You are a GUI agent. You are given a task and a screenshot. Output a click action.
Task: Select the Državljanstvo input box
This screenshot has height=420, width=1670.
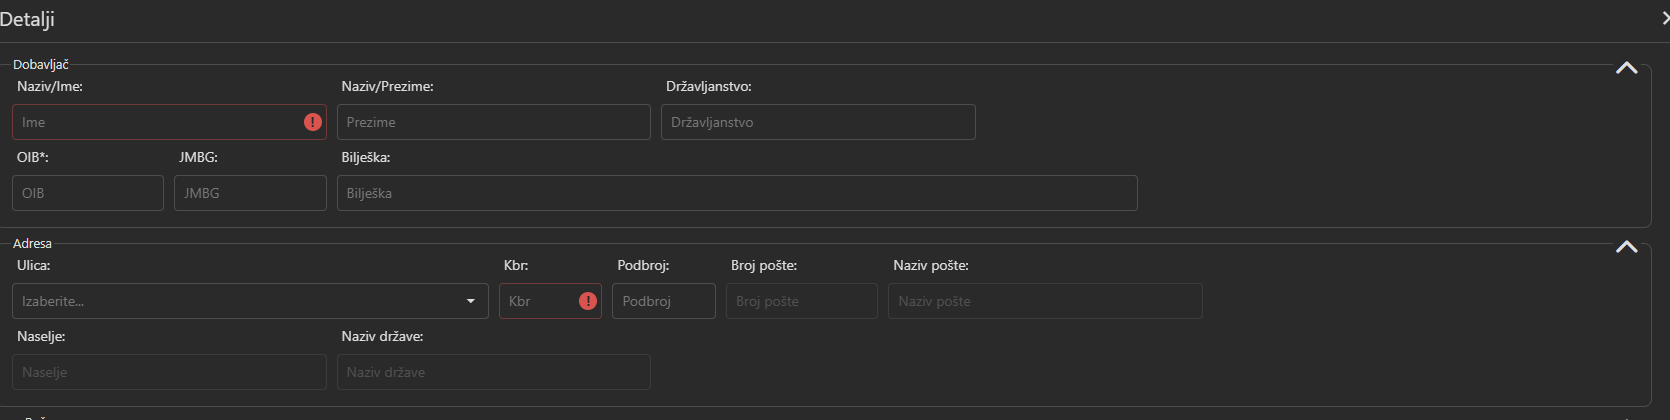tap(817, 122)
